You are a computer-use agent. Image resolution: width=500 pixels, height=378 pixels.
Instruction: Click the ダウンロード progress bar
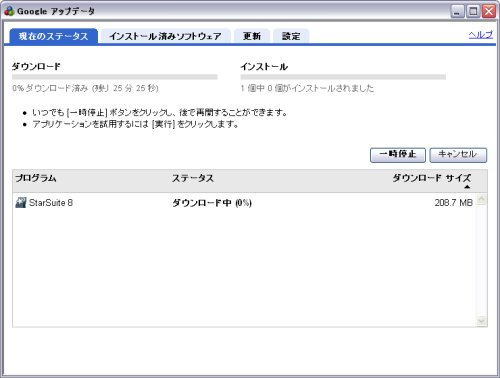tap(115, 77)
